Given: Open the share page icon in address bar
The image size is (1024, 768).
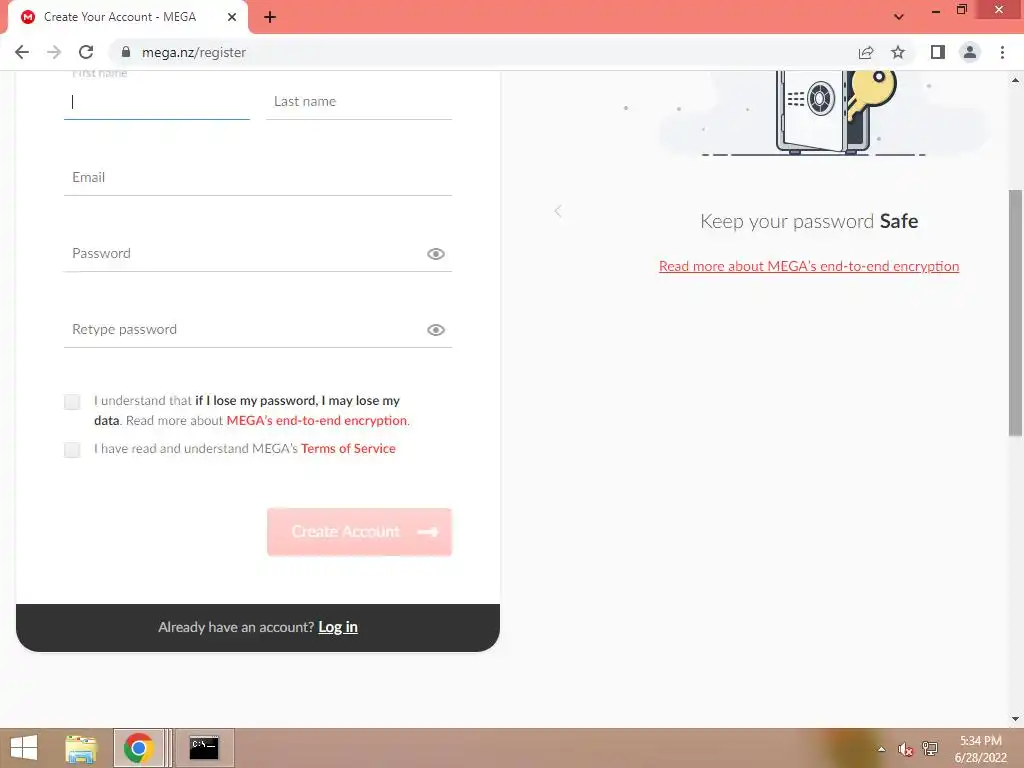Looking at the screenshot, I should click(866, 52).
